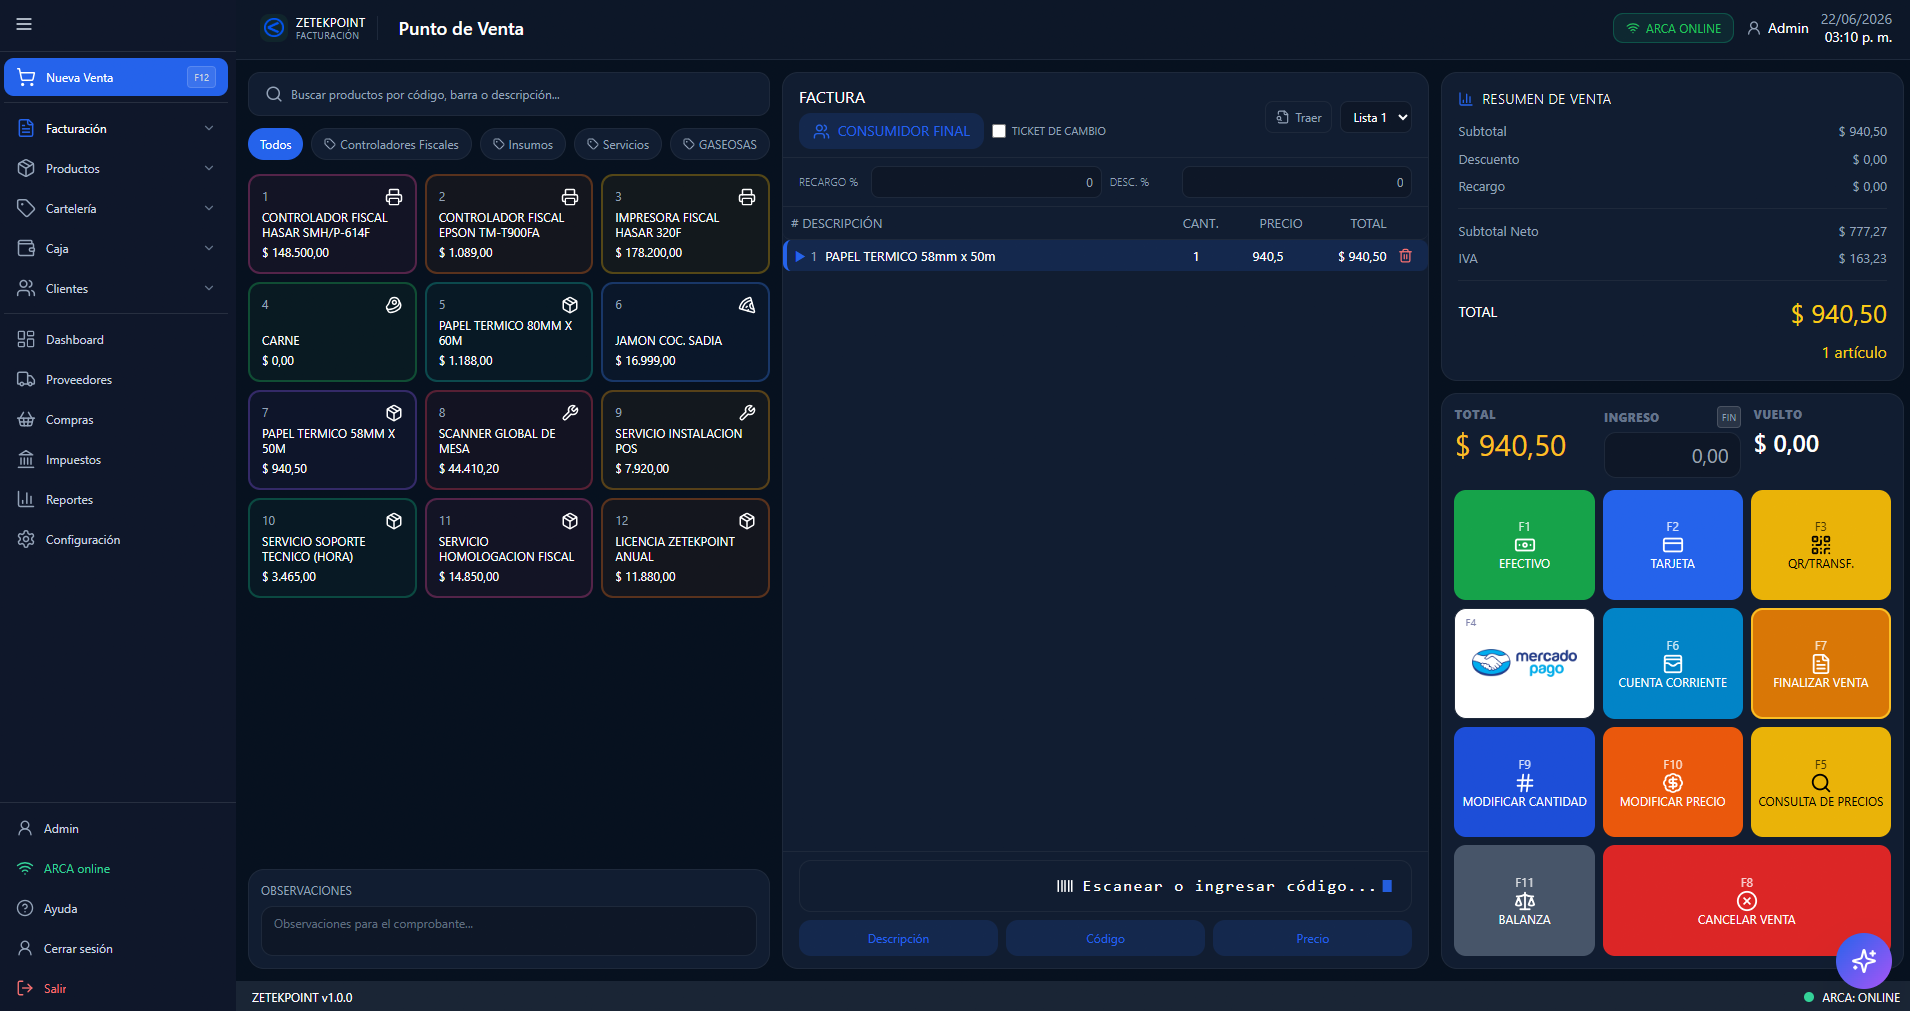Image resolution: width=1910 pixels, height=1011 pixels.
Task: Pay with F2 Tarjeta
Action: 1672,545
